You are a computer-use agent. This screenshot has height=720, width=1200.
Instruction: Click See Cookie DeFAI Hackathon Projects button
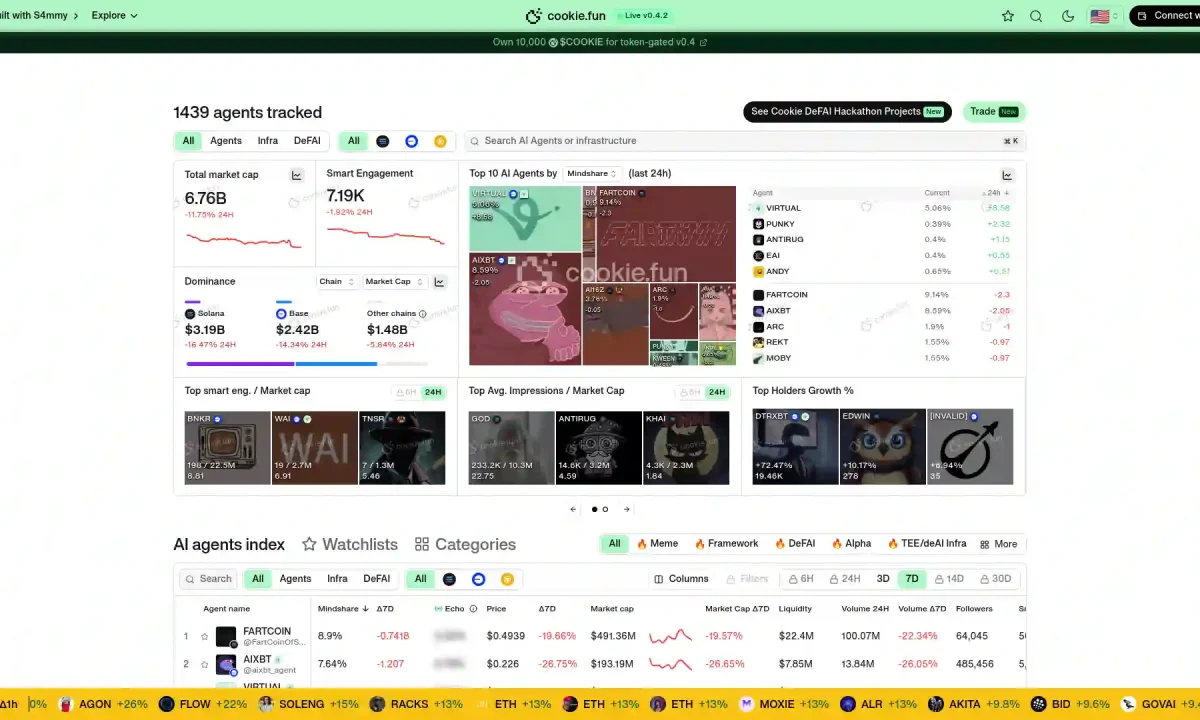847,112
